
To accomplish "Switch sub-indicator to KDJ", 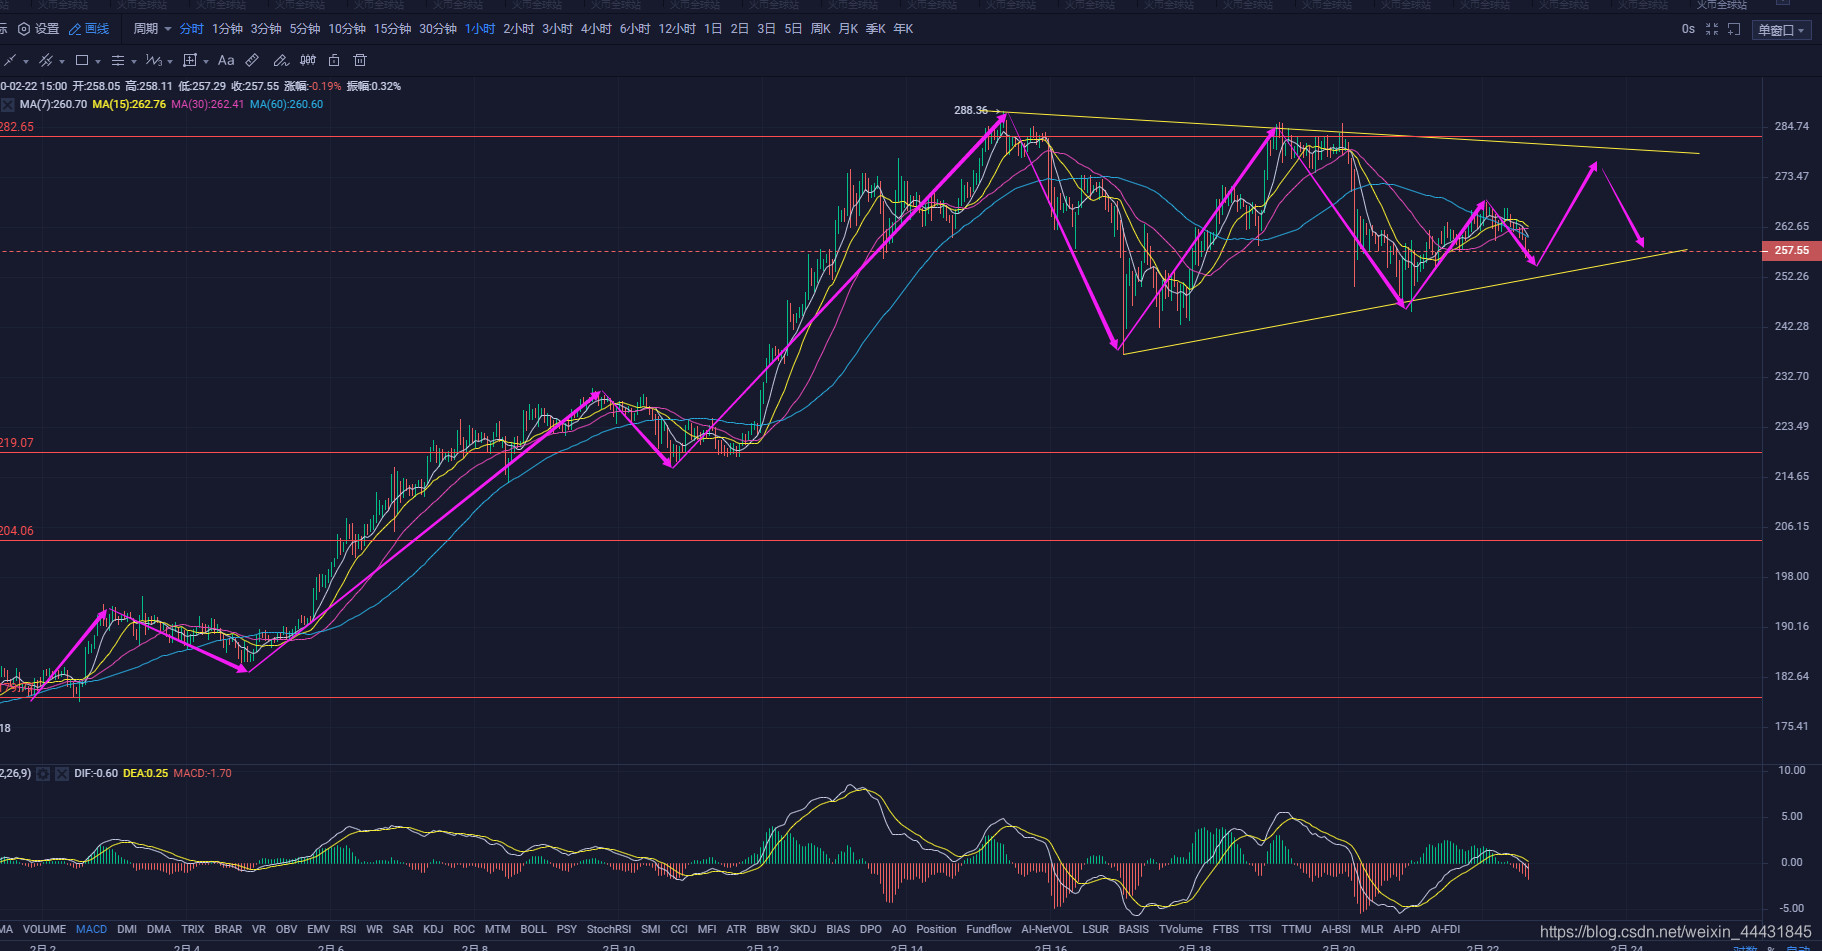I will pyautogui.click(x=433, y=929).
